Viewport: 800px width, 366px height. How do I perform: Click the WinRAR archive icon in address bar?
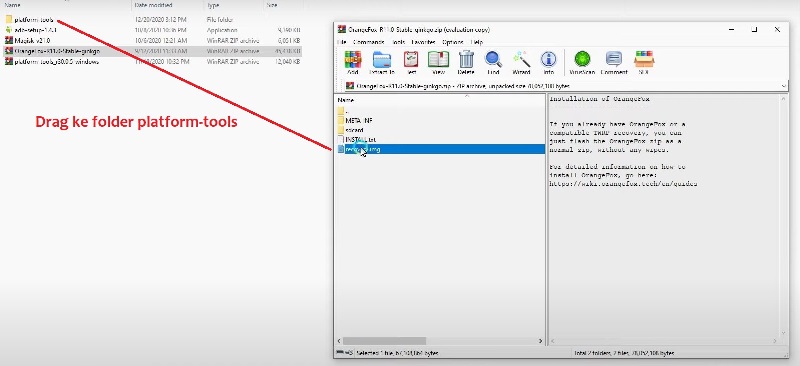[x=350, y=86]
